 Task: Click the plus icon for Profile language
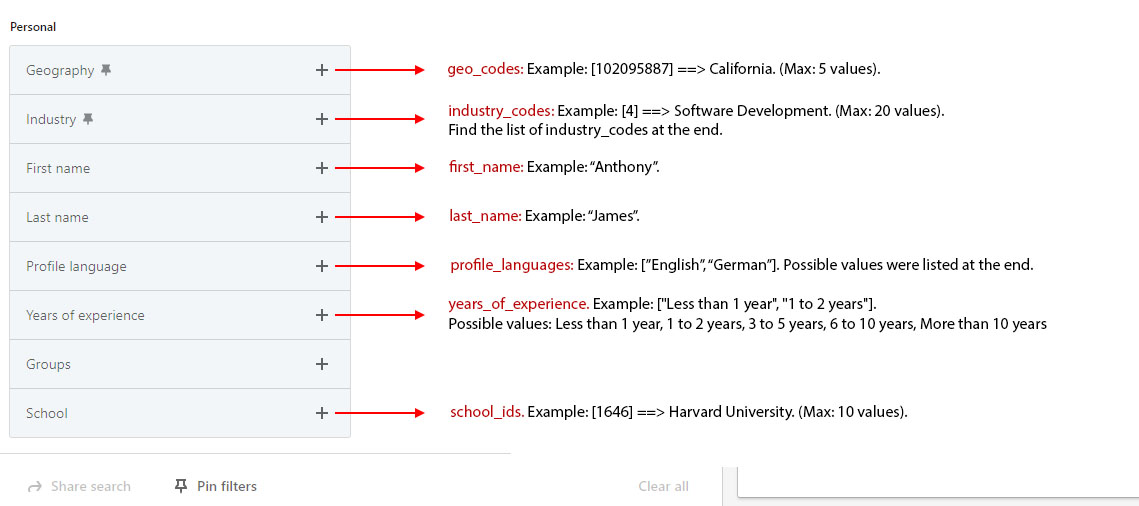tap(321, 266)
